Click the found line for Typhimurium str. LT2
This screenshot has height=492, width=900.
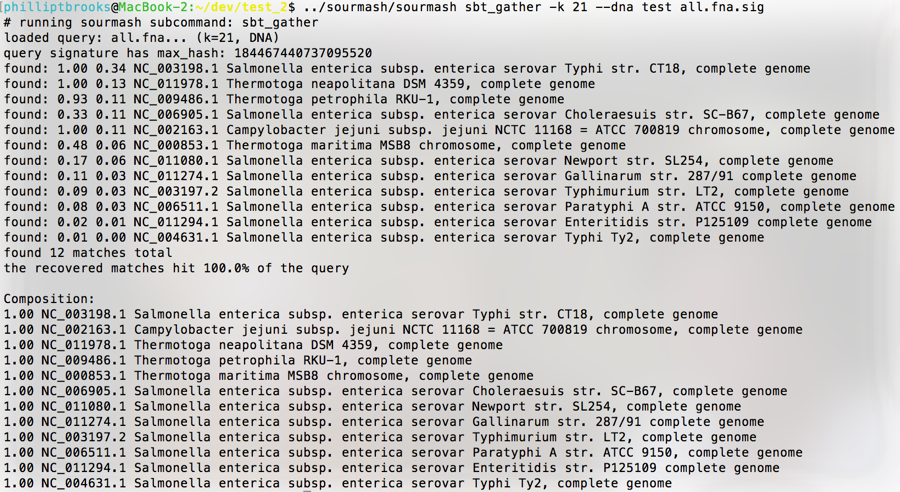tap(426, 192)
